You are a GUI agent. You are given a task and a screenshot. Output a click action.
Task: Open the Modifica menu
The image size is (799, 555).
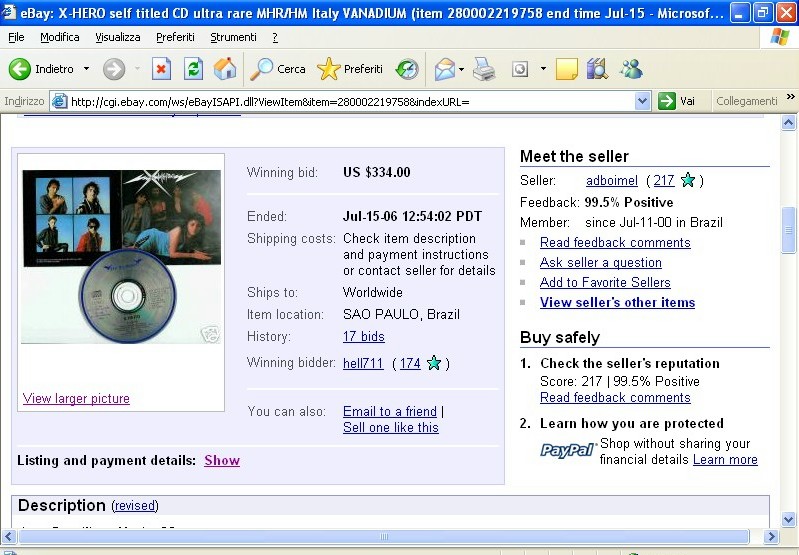tap(60, 37)
